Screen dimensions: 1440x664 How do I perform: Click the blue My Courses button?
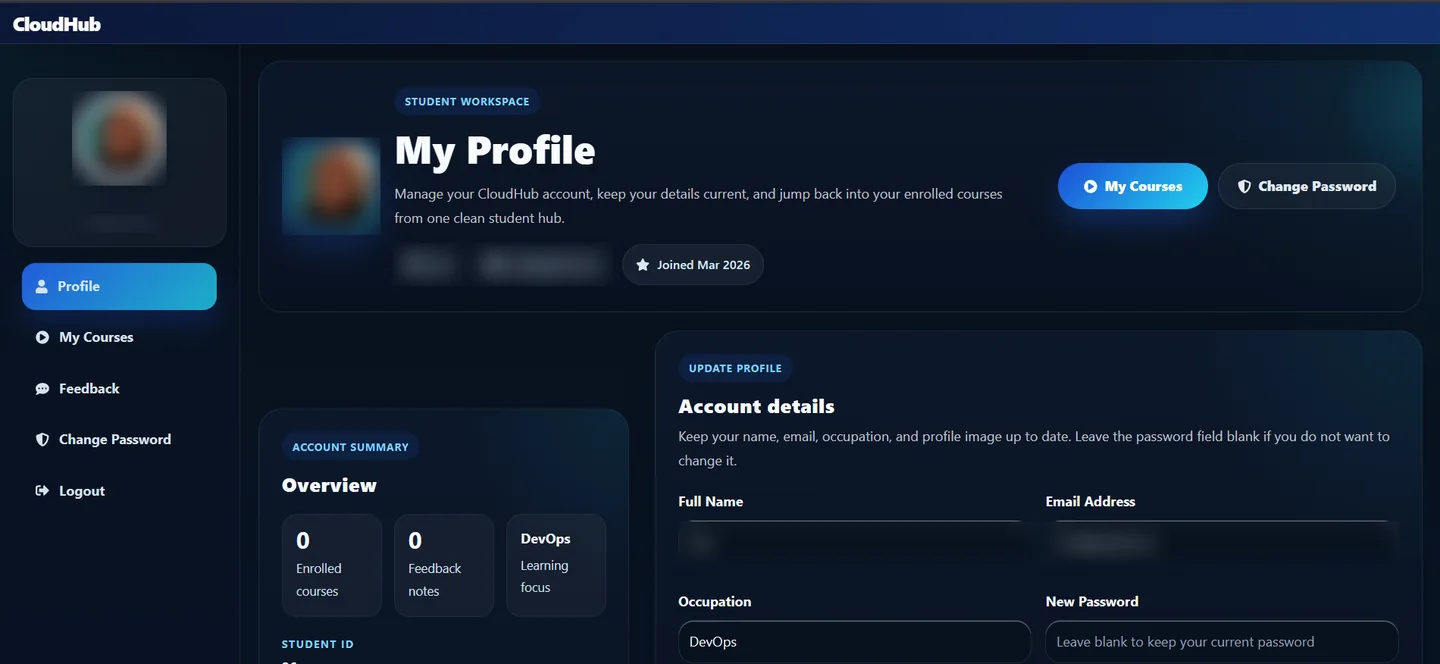pyautogui.click(x=1132, y=186)
